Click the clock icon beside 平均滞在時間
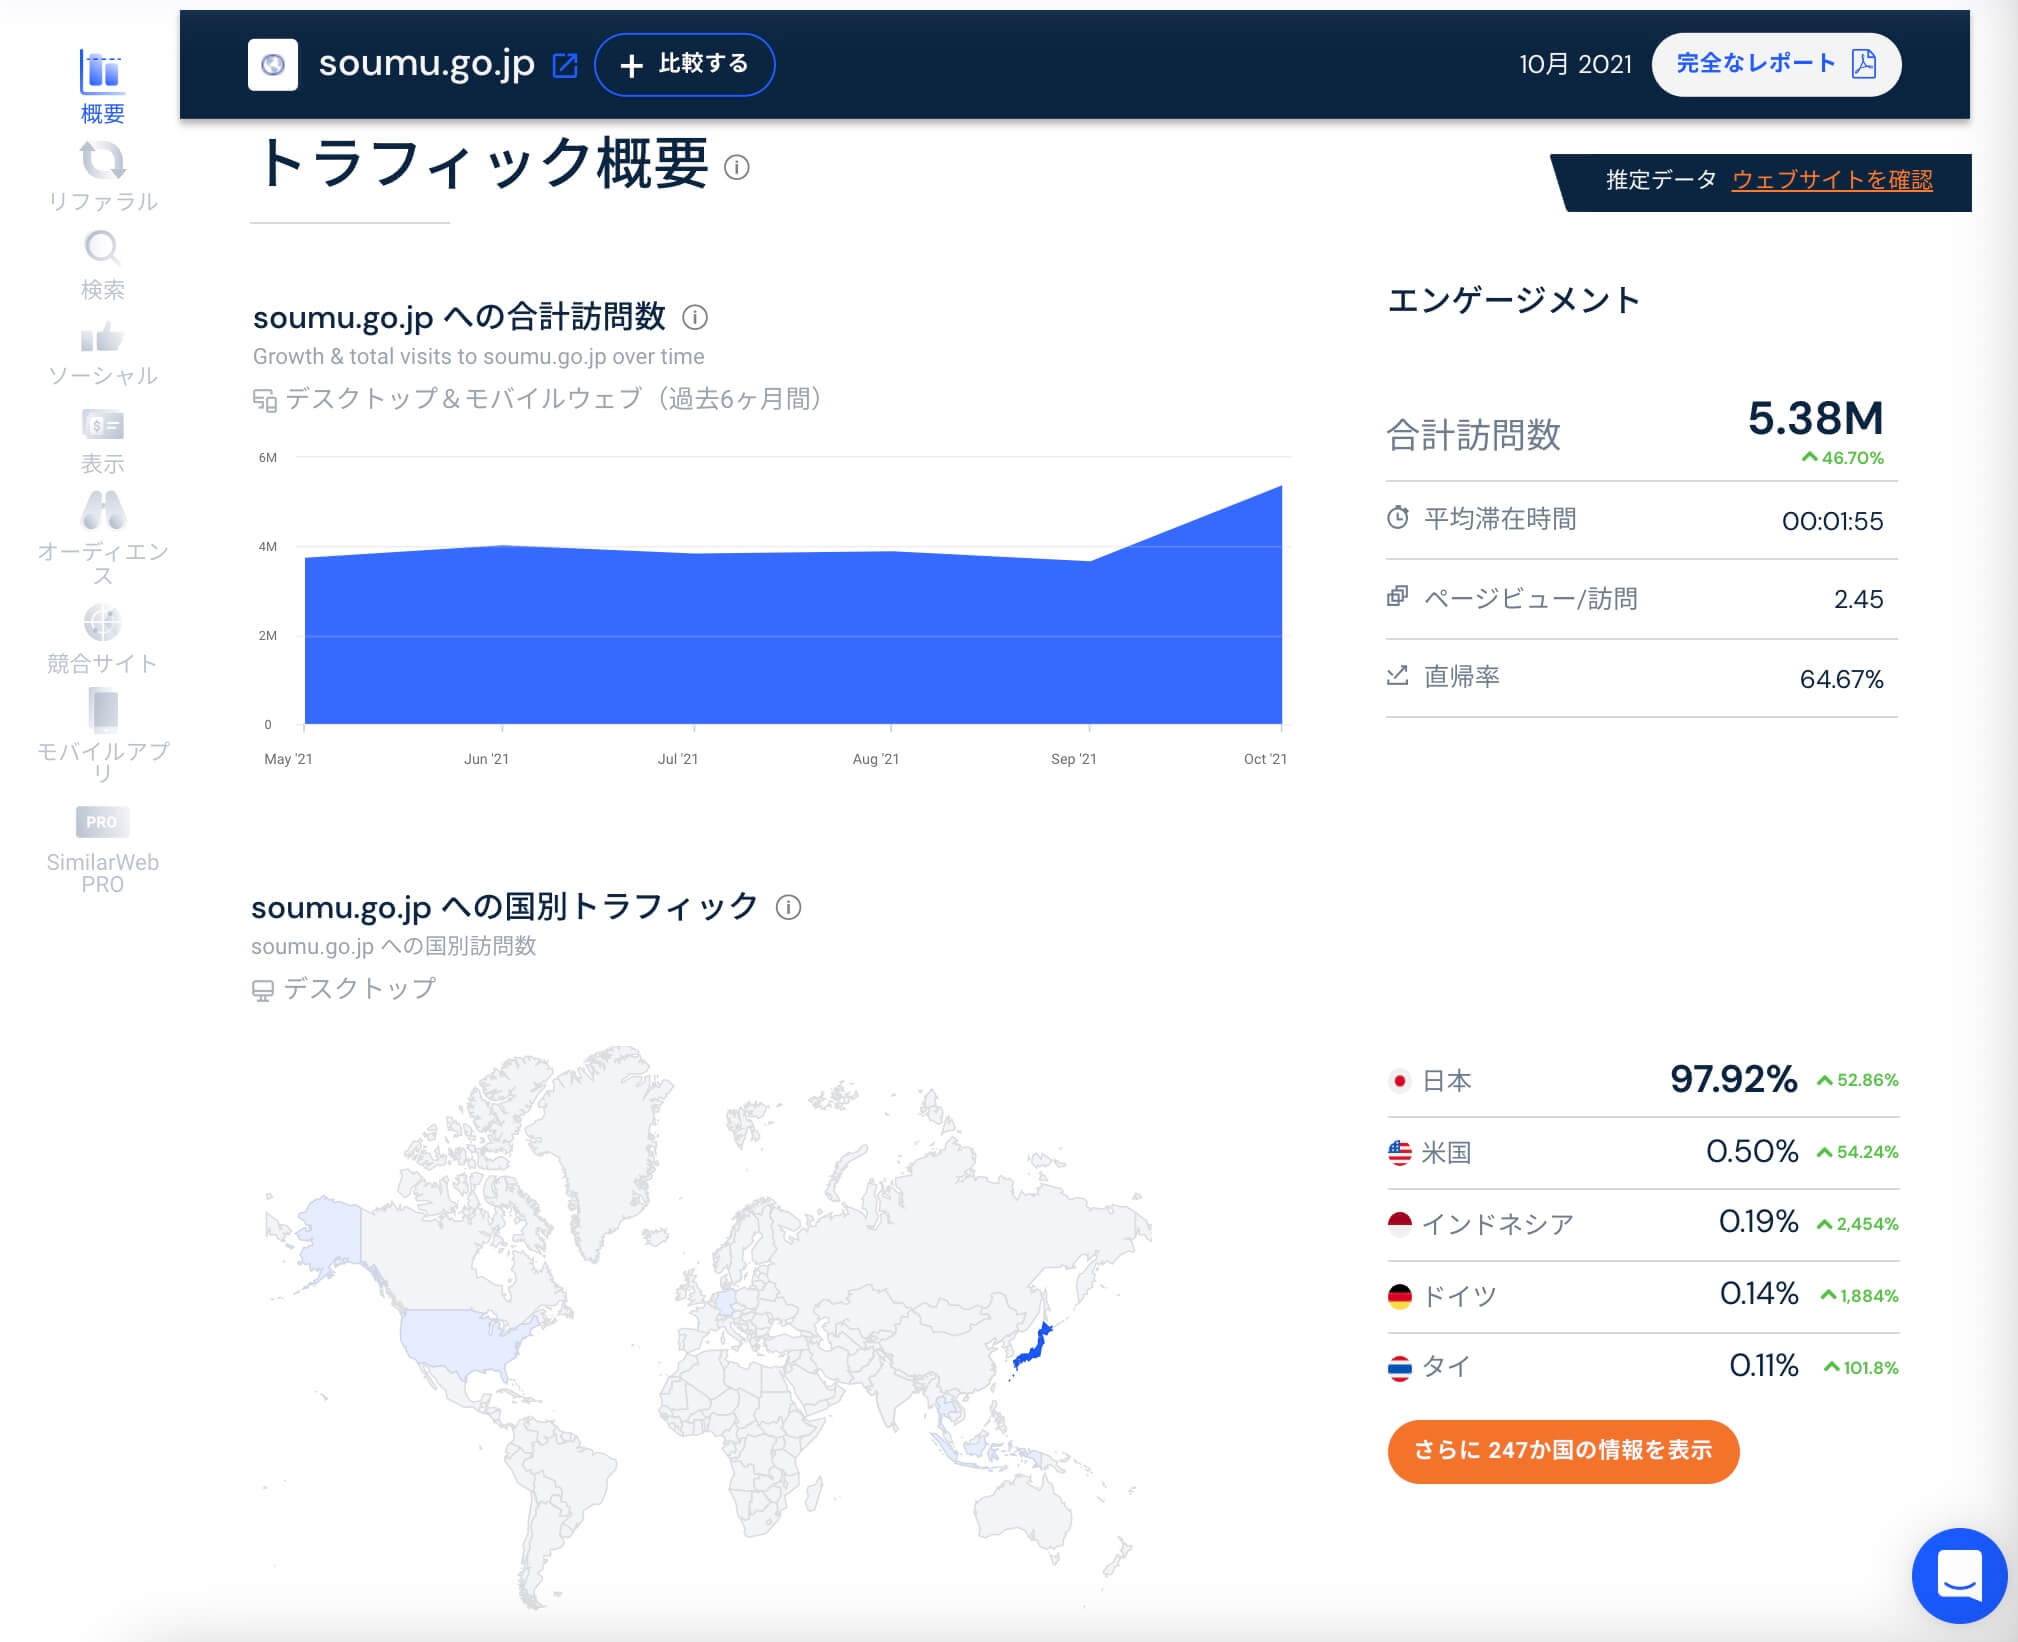 coord(1398,518)
